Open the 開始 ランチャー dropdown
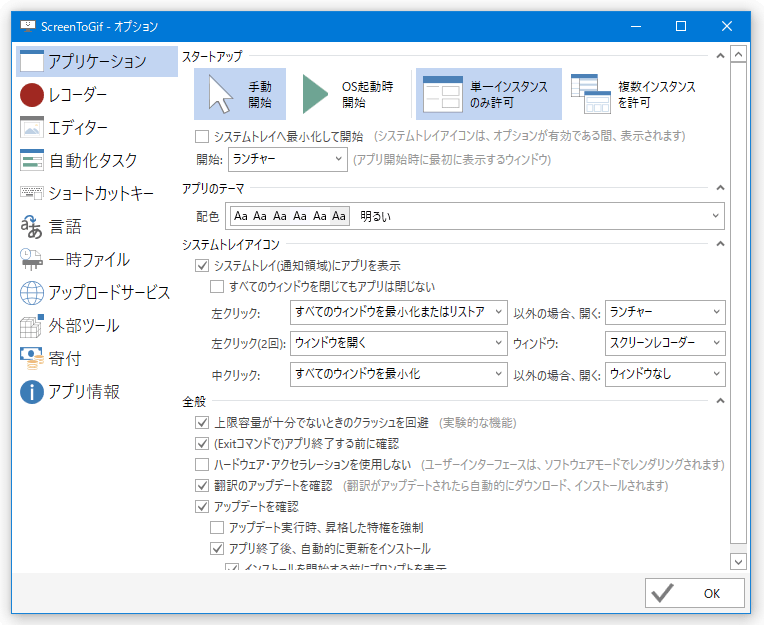 pyautogui.click(x=287, y=159)
